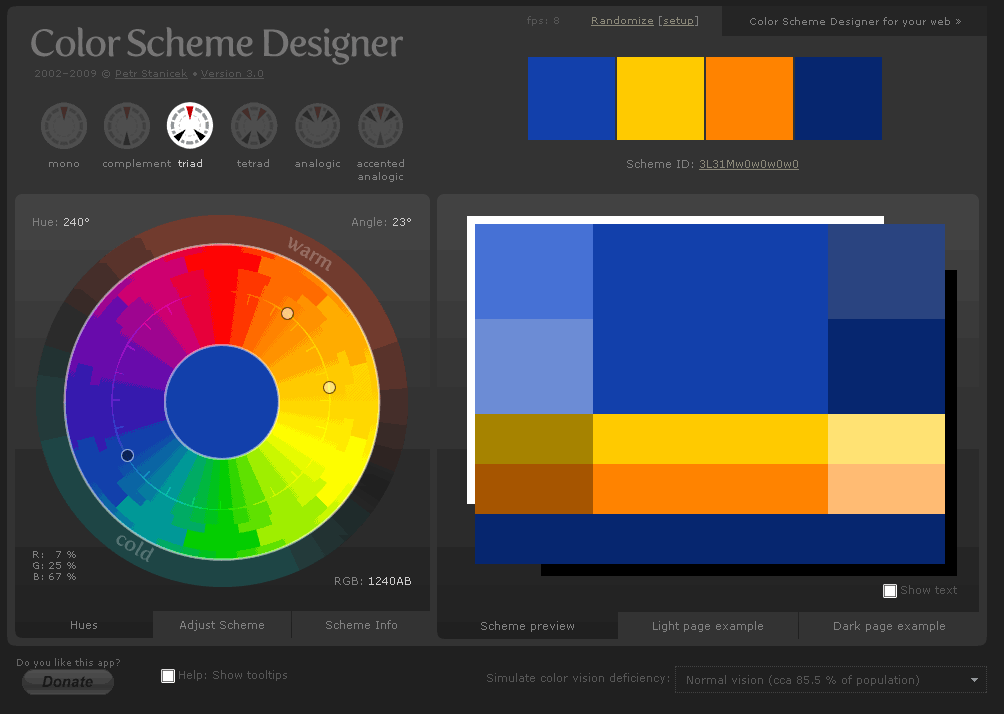The width and height of the screenshot is (1004, 714).
Task: Select the triad scheme icon
Action: [x=190, y=126]
